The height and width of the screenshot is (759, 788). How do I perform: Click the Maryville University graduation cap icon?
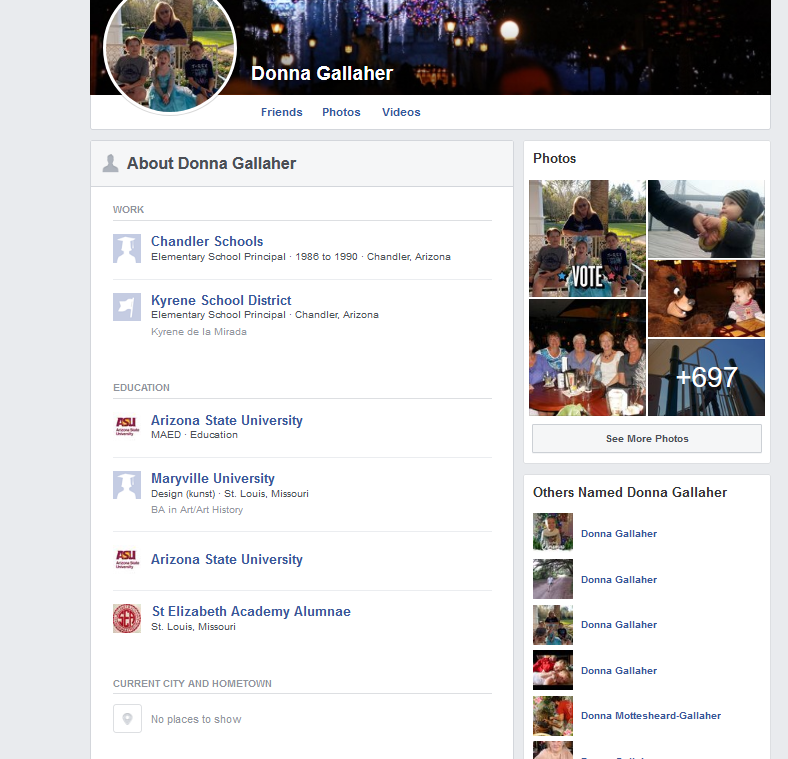click(x=127, y=485)
